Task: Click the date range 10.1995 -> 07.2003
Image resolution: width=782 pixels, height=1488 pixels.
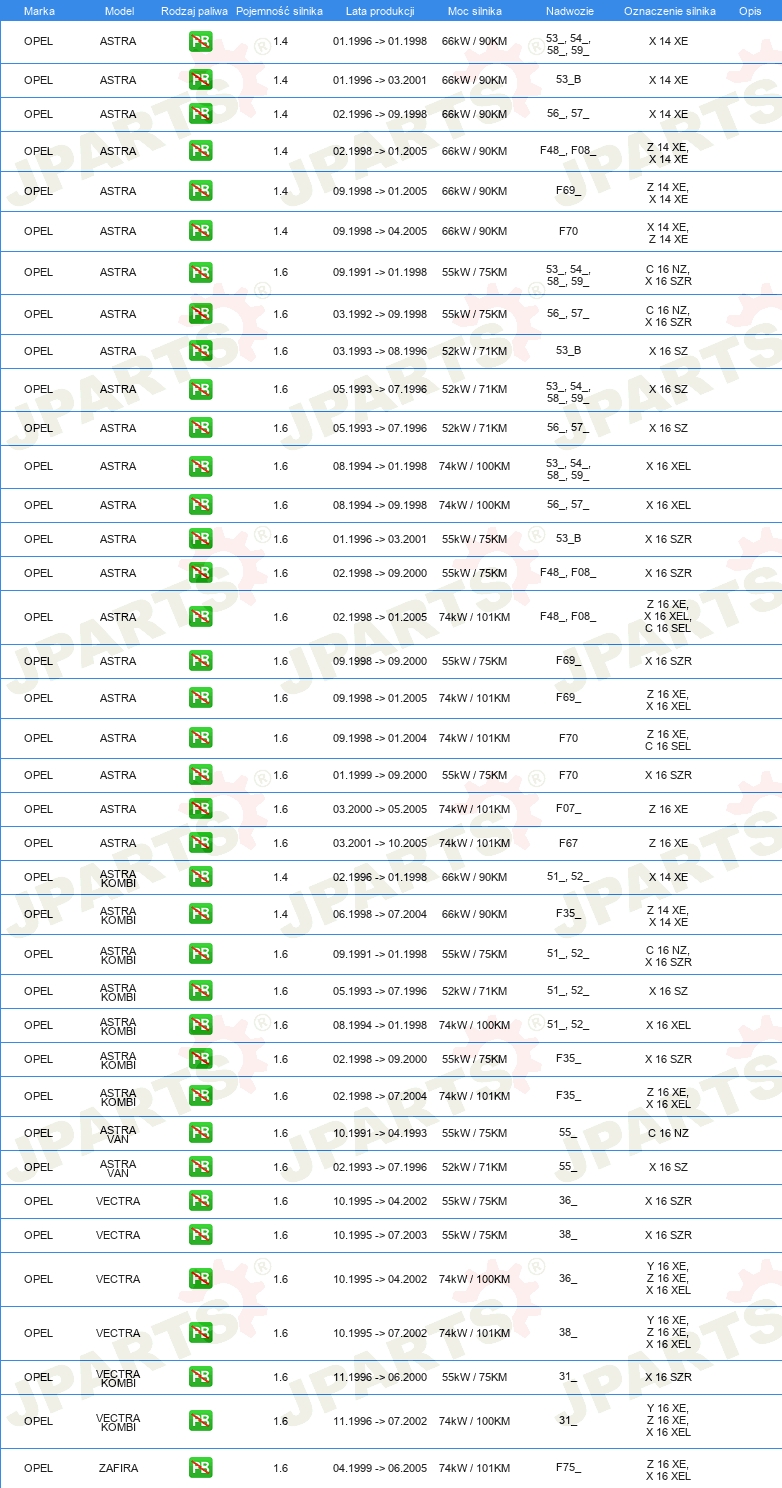Action: tap(380, 1235)
